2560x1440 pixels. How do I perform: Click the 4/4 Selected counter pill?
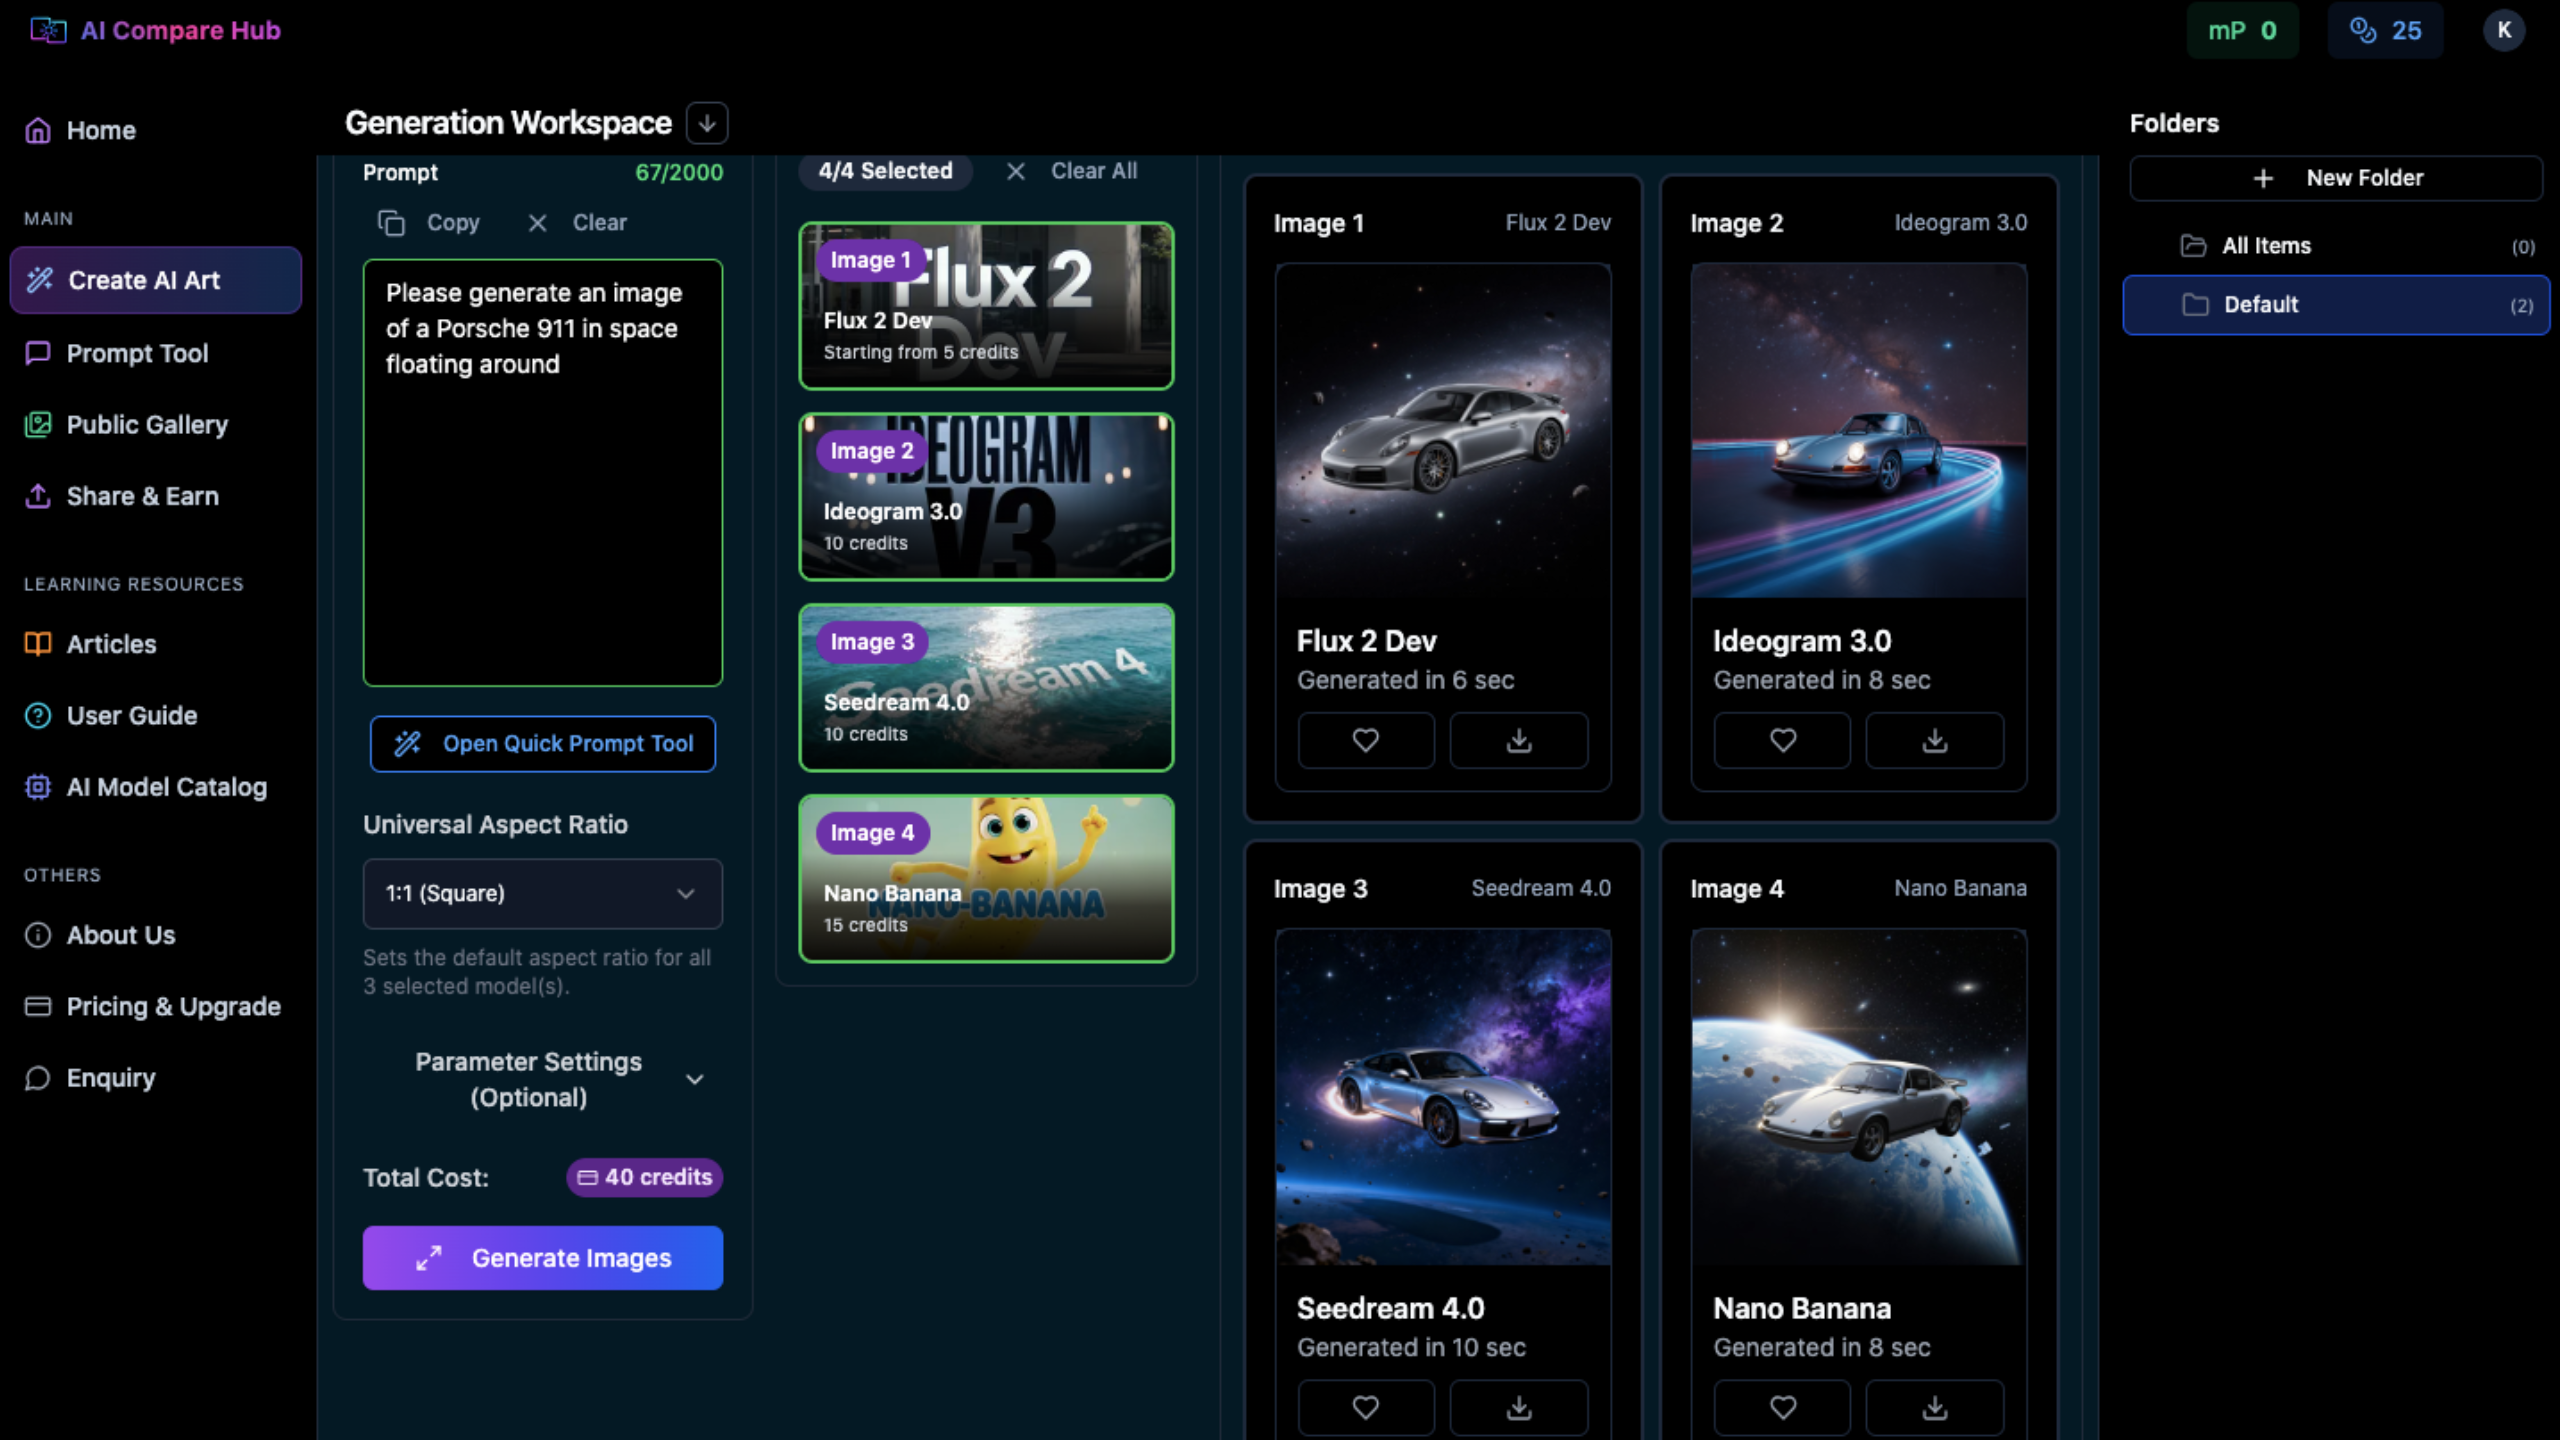point(885,171)
